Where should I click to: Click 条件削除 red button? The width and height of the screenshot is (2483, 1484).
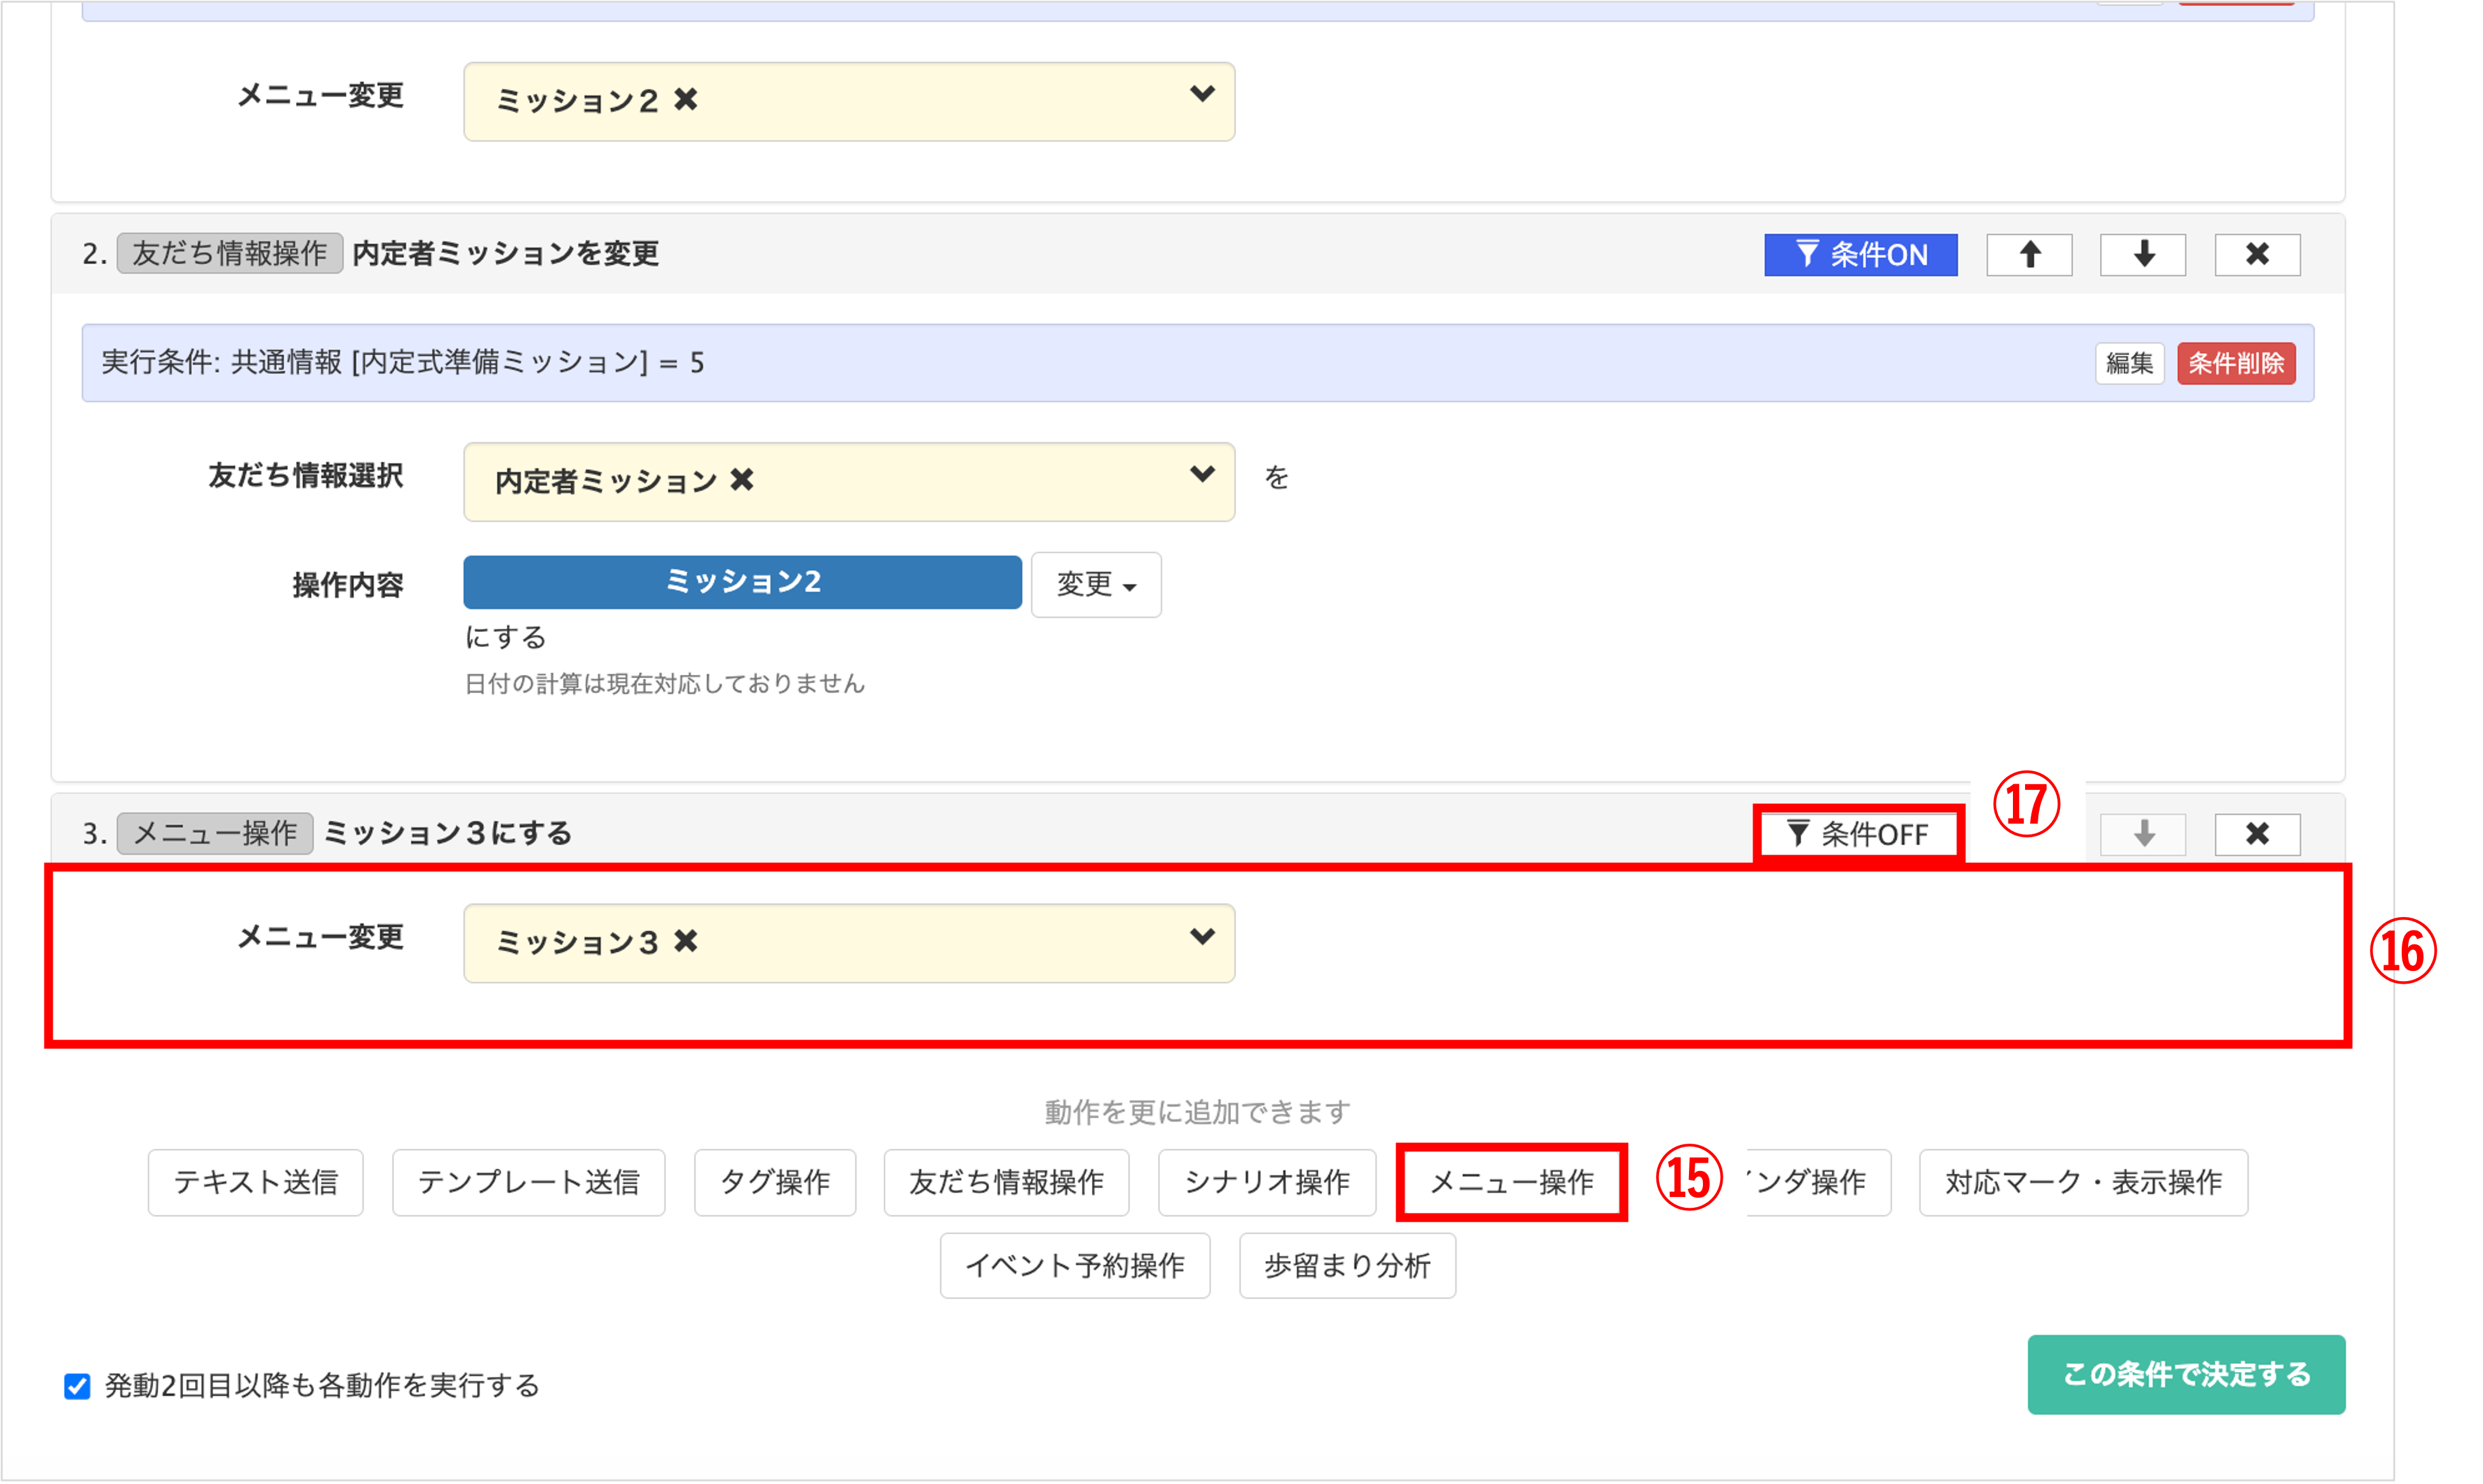(2236, 363)
